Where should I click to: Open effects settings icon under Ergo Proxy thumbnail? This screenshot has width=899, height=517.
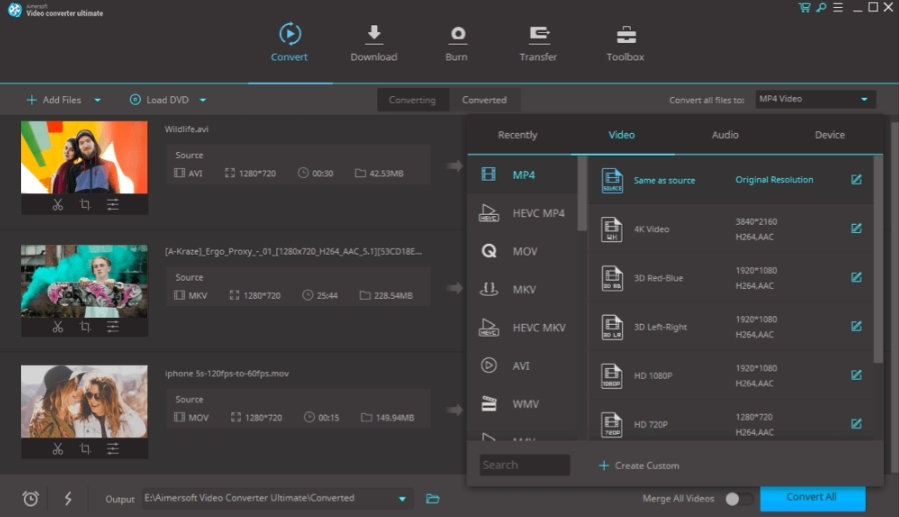[x=113, y=326]
